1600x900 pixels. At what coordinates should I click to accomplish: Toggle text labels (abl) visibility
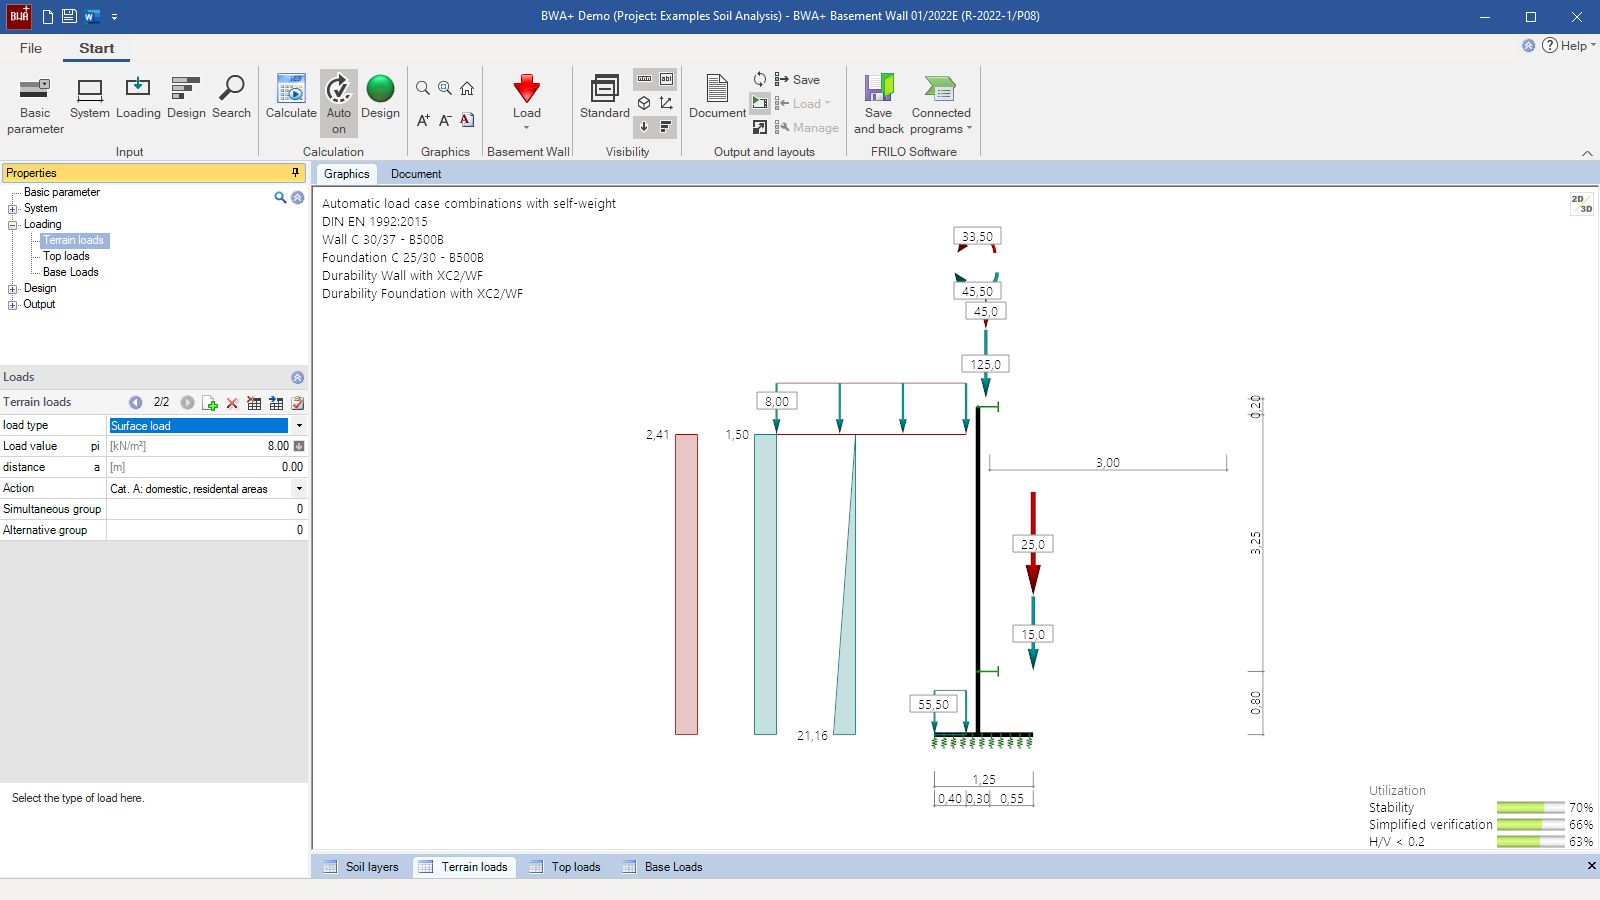666,79
